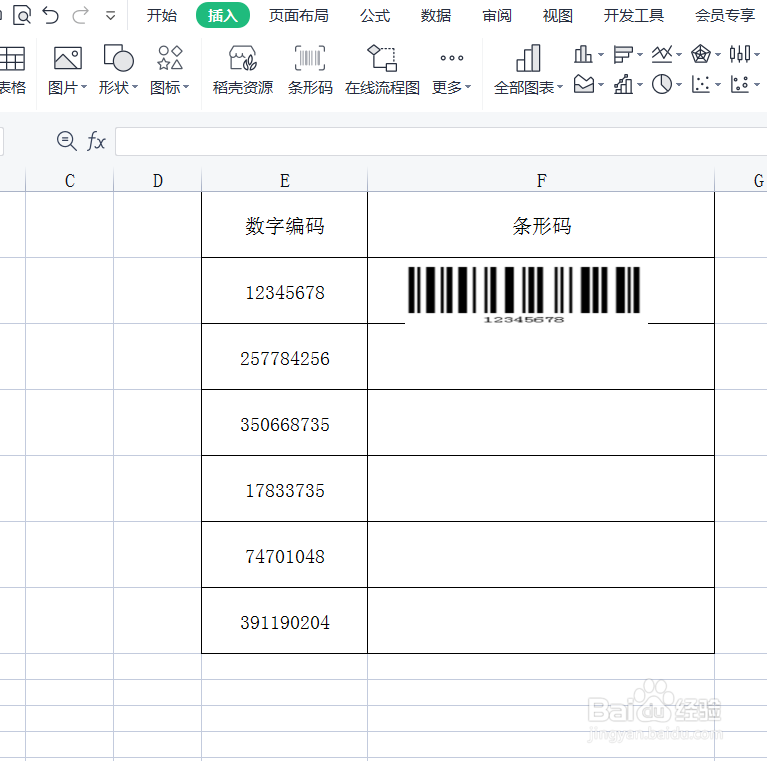The image size is (767, 761).
Task: Insert a scatter chart
Action: [x=700, y=84]
